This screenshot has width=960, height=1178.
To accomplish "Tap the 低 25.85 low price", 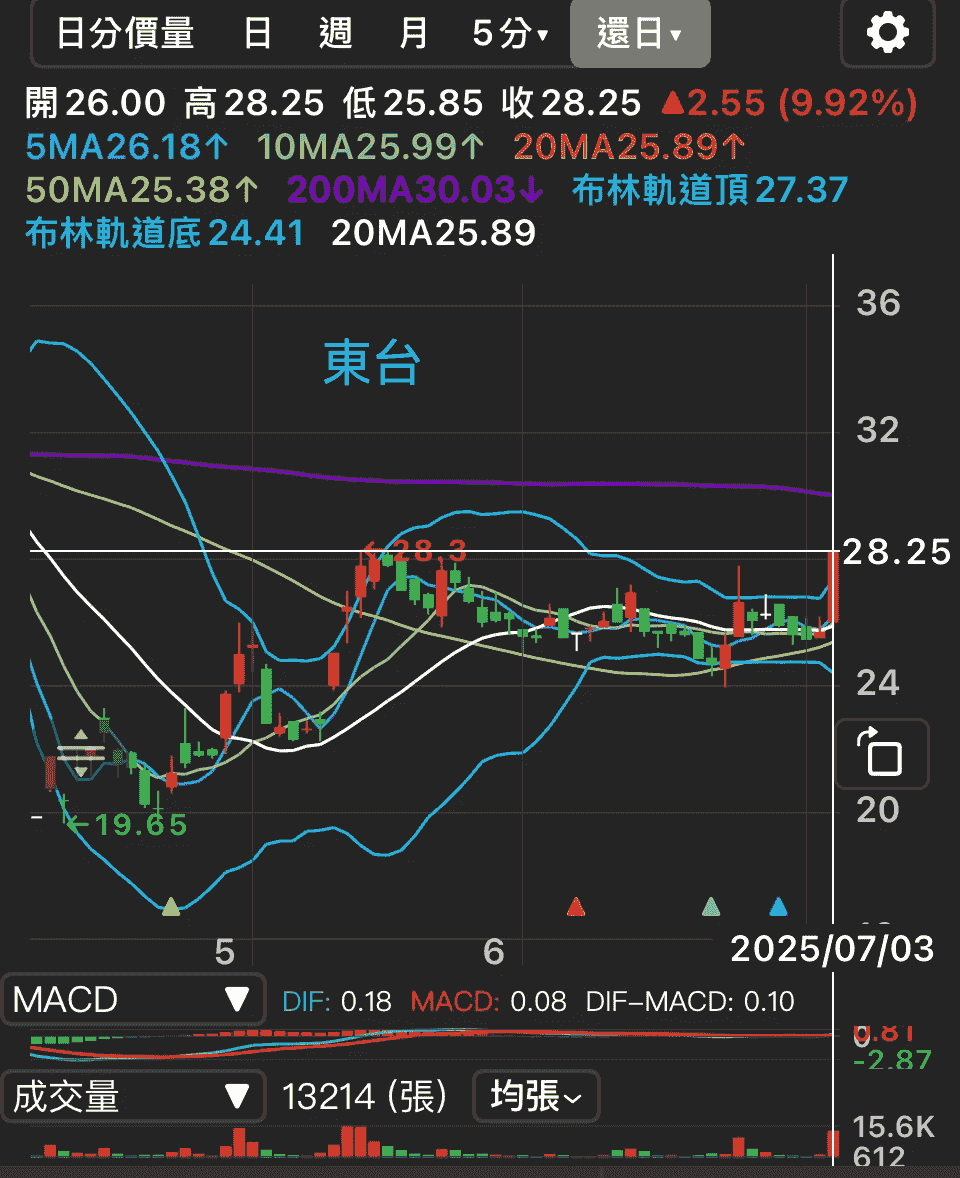I will tap(412, 103).
